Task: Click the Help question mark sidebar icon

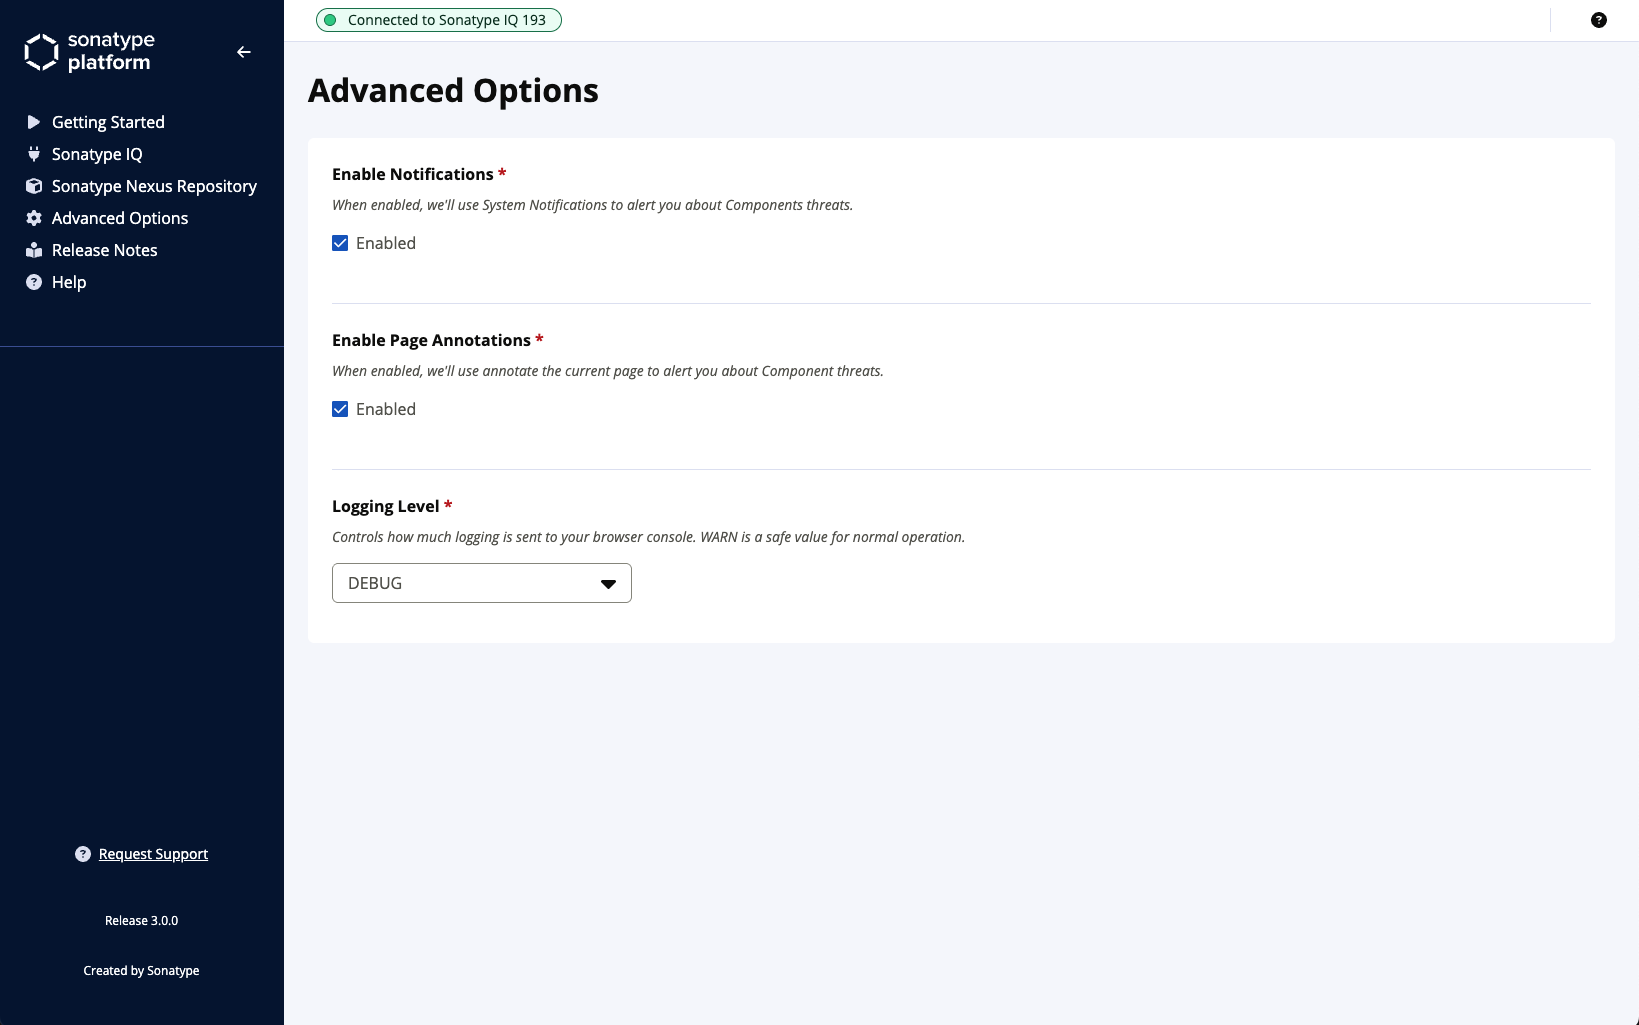Action: click(x=33, y=282)
